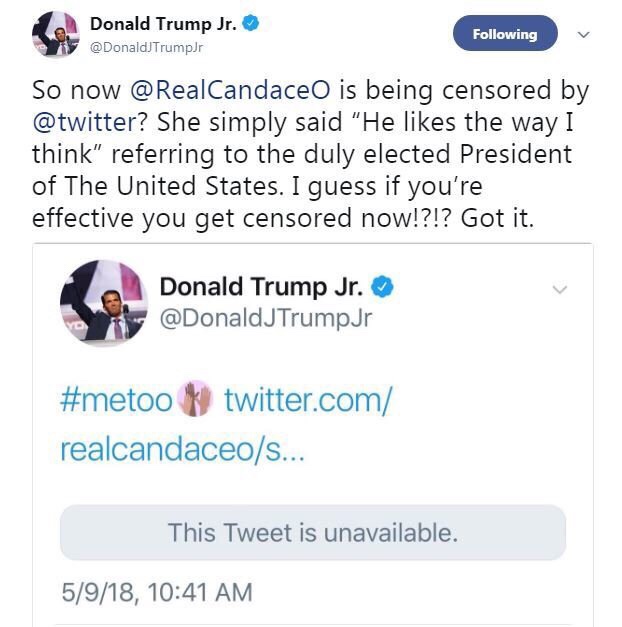
Task: Open the @twitter mention link
Action: [82, 124]
